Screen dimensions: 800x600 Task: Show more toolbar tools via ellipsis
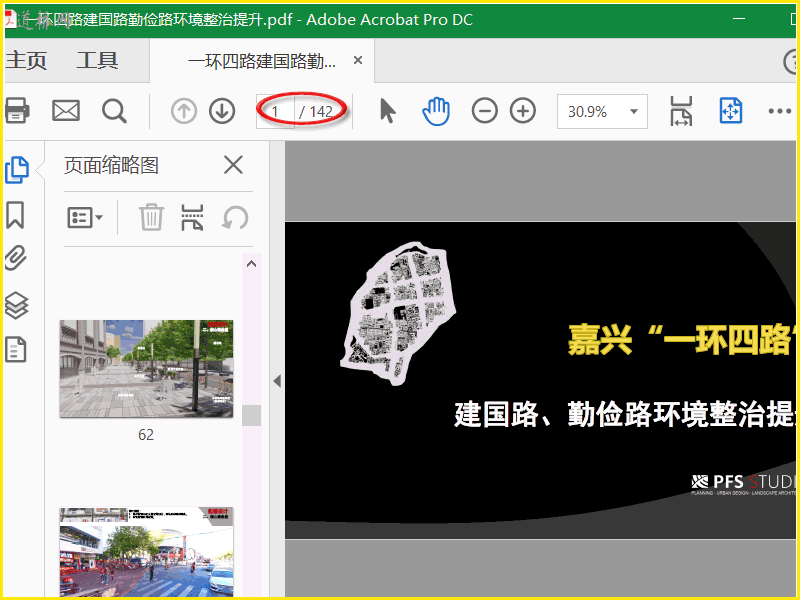coord(780,111)
